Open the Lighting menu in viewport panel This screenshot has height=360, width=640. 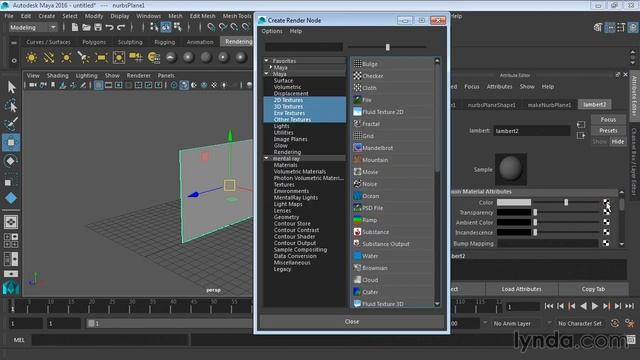tap(87, 76)
